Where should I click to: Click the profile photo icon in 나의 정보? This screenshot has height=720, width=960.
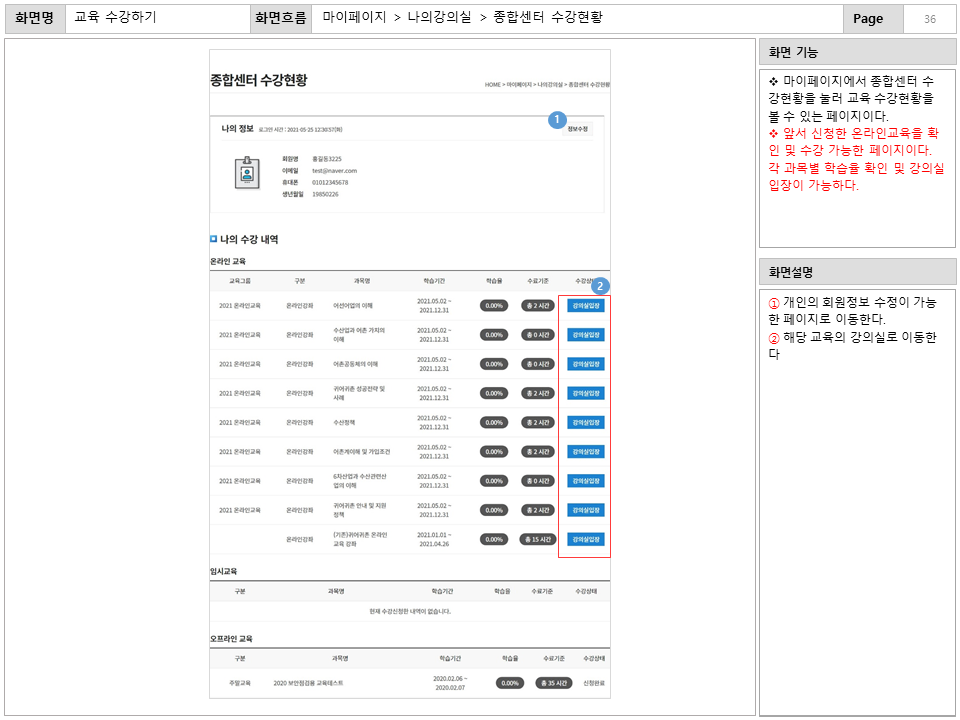pos(249,172)
